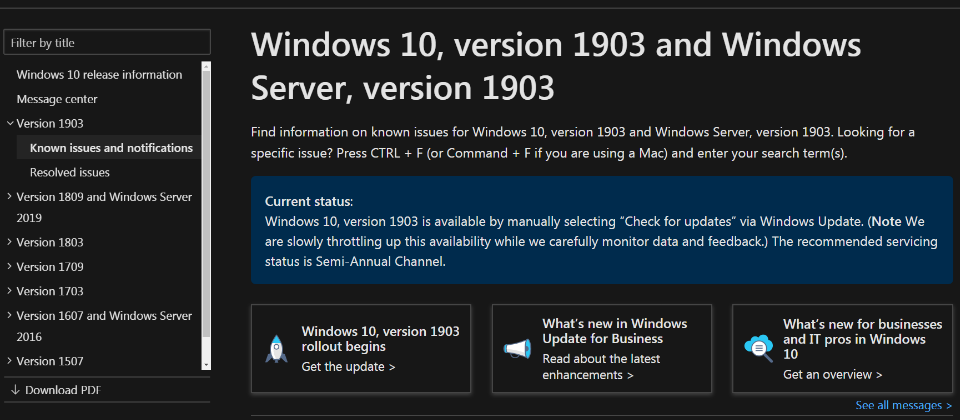Click the rocket icon on rollout card
960x420 pixels.
click(x=276, y=349)
